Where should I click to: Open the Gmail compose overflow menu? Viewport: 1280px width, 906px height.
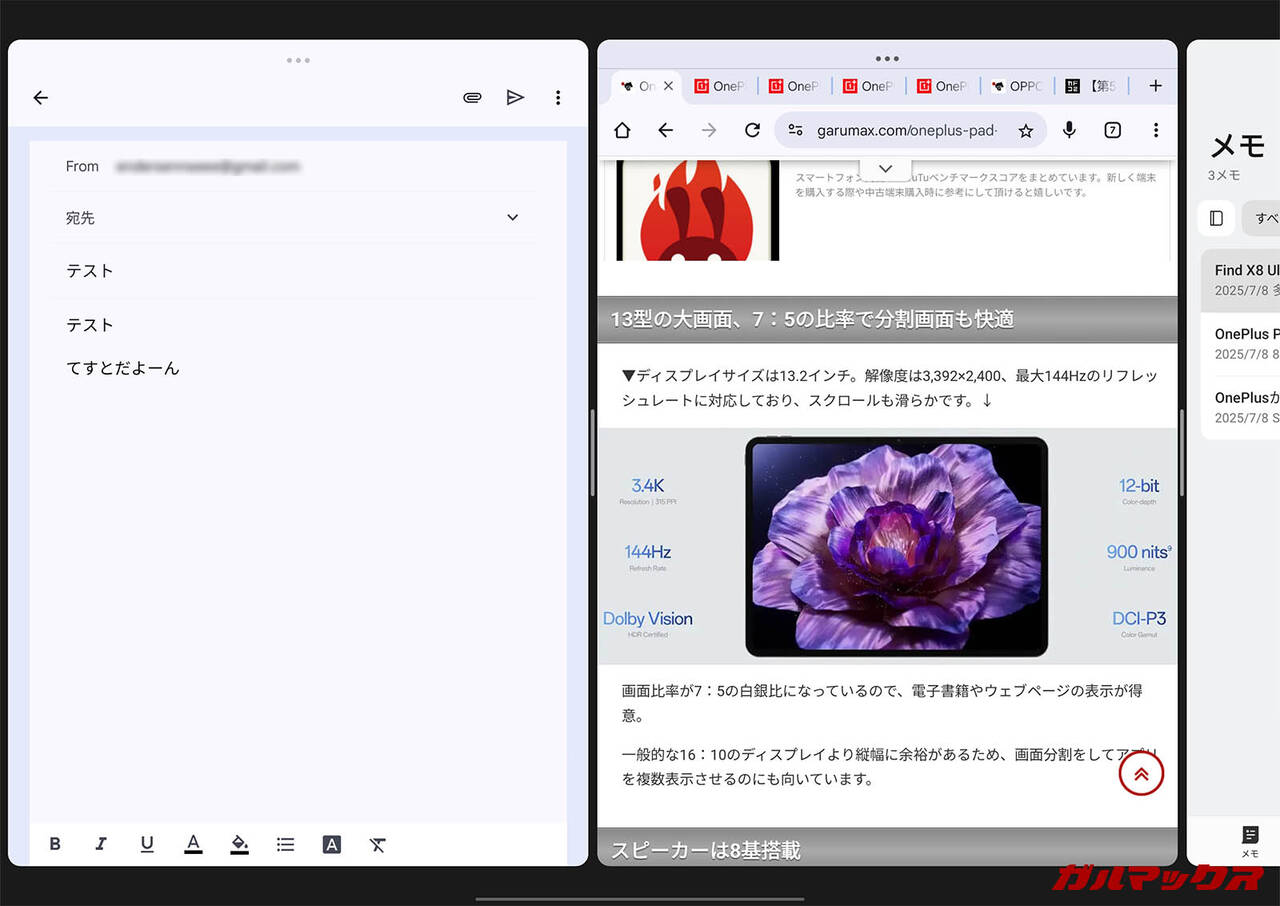click(558, 97)
